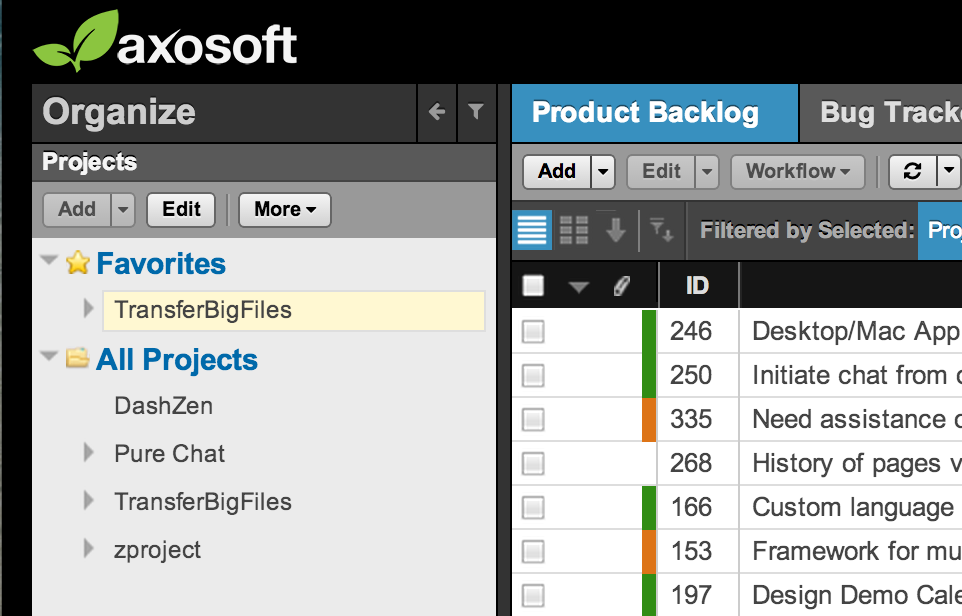
Task: Click ID cell 268
Action: (691, 464)
